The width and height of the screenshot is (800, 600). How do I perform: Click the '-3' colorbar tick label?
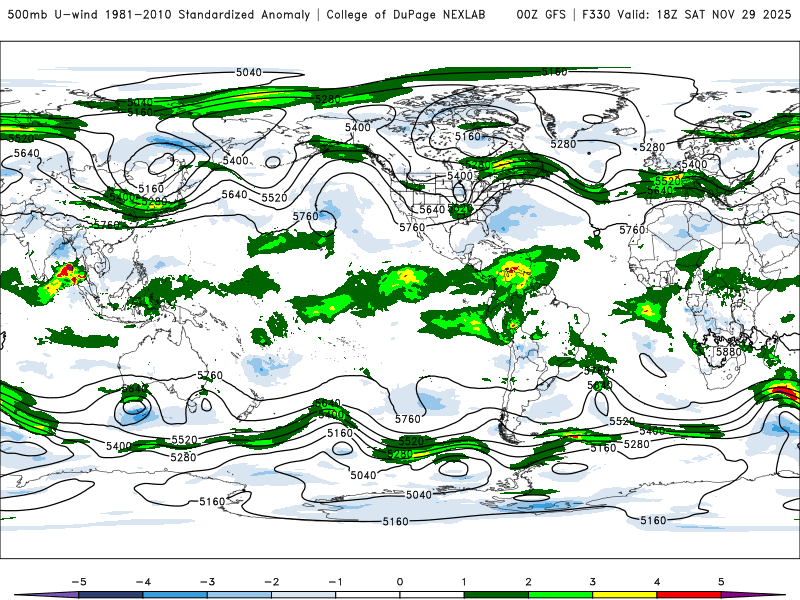click(x=207, y=582)
